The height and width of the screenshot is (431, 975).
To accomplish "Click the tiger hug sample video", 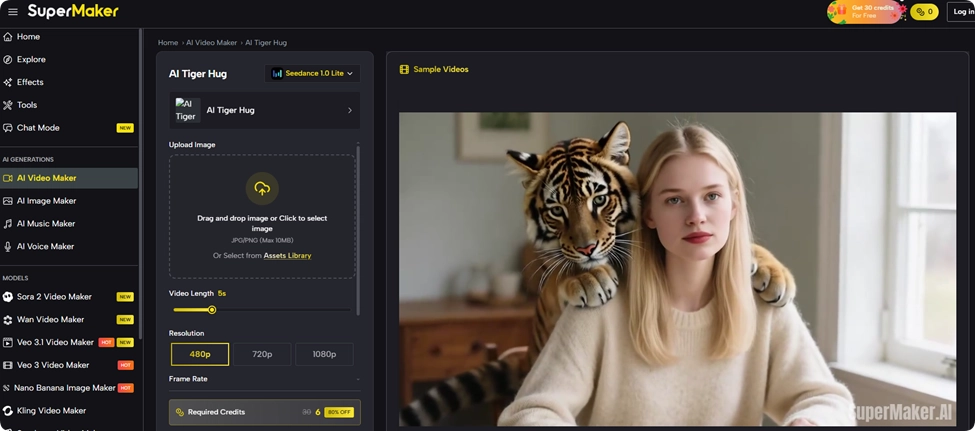I will pyautogui.click(x=677, y=269).
